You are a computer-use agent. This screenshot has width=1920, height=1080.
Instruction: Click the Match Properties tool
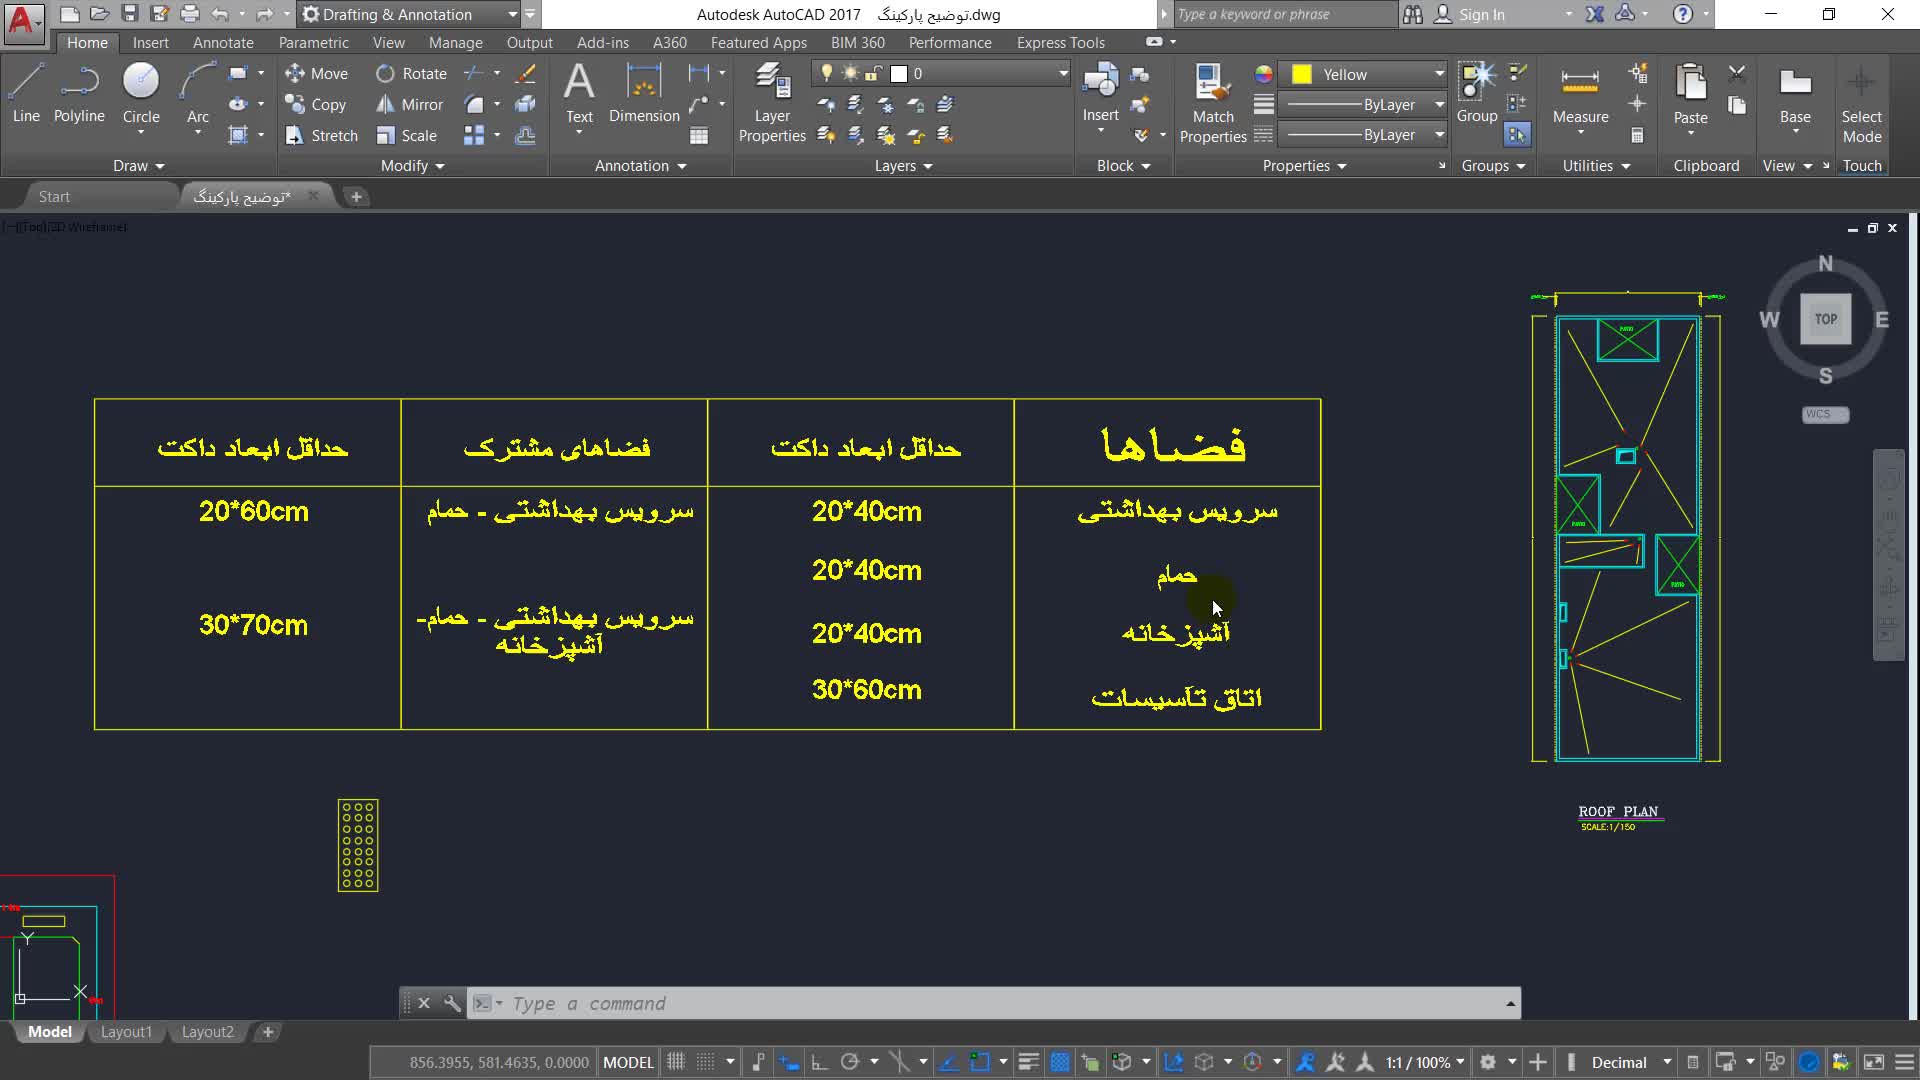point(1212,101)
